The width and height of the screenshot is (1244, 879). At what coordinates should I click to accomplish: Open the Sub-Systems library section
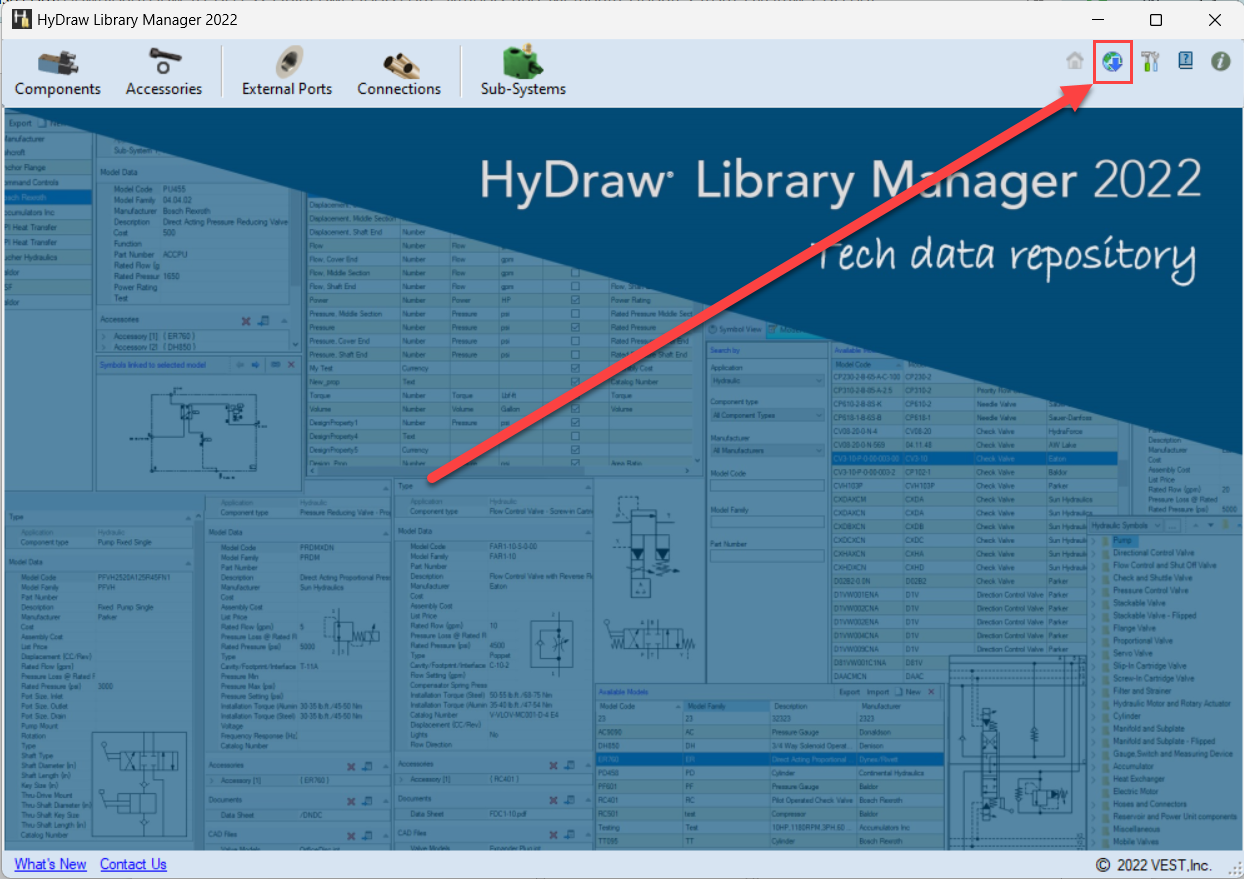523,72
